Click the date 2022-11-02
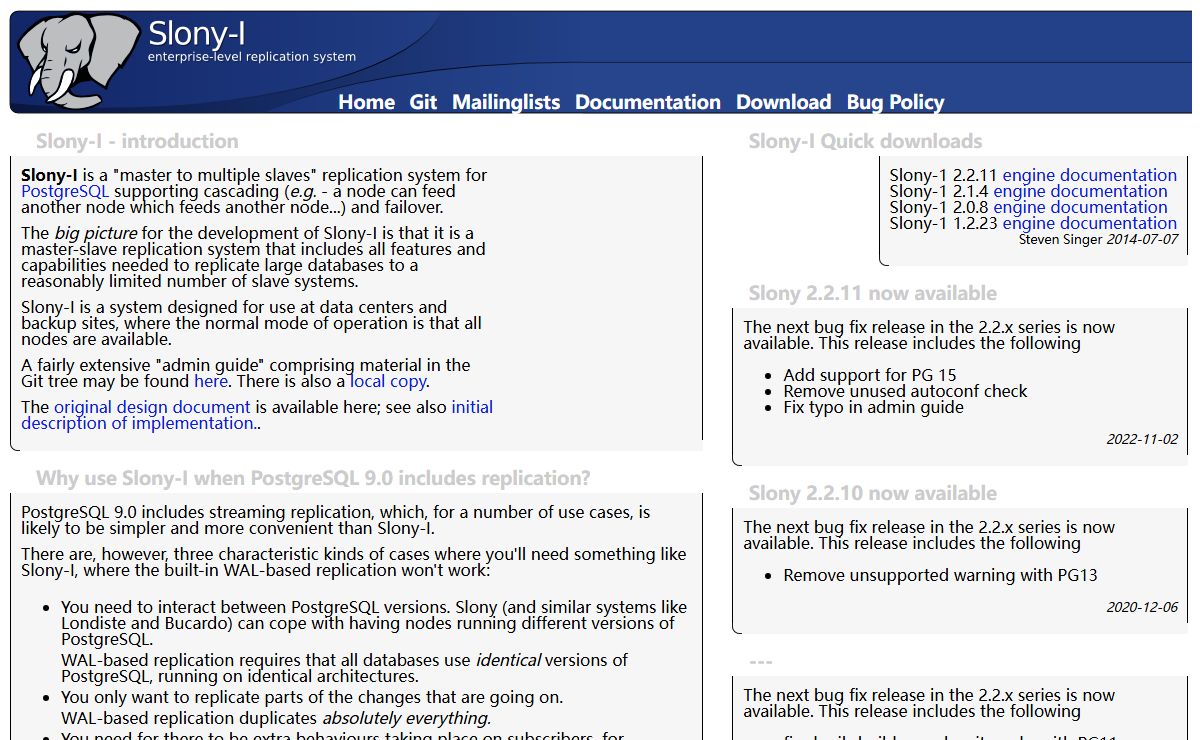 (1142, 439)
